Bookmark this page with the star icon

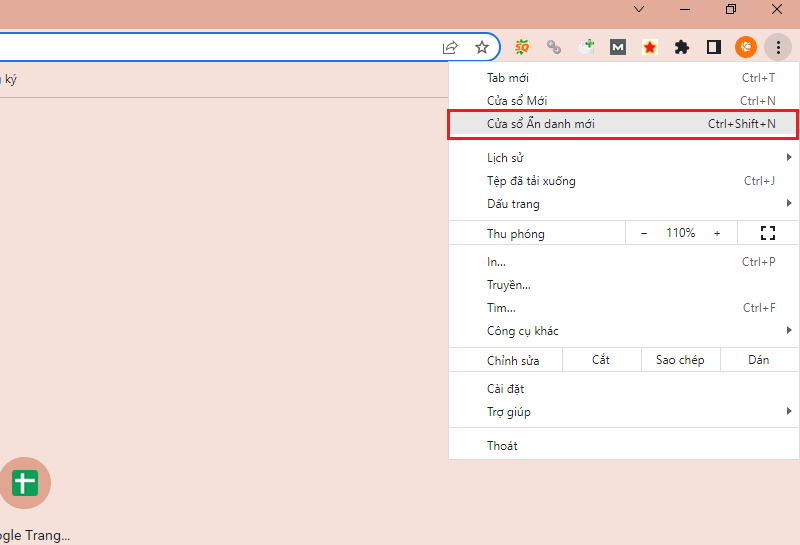[481, 47]
